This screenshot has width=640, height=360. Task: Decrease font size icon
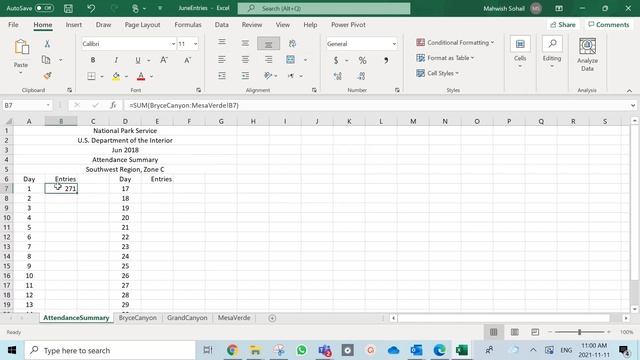187,60
